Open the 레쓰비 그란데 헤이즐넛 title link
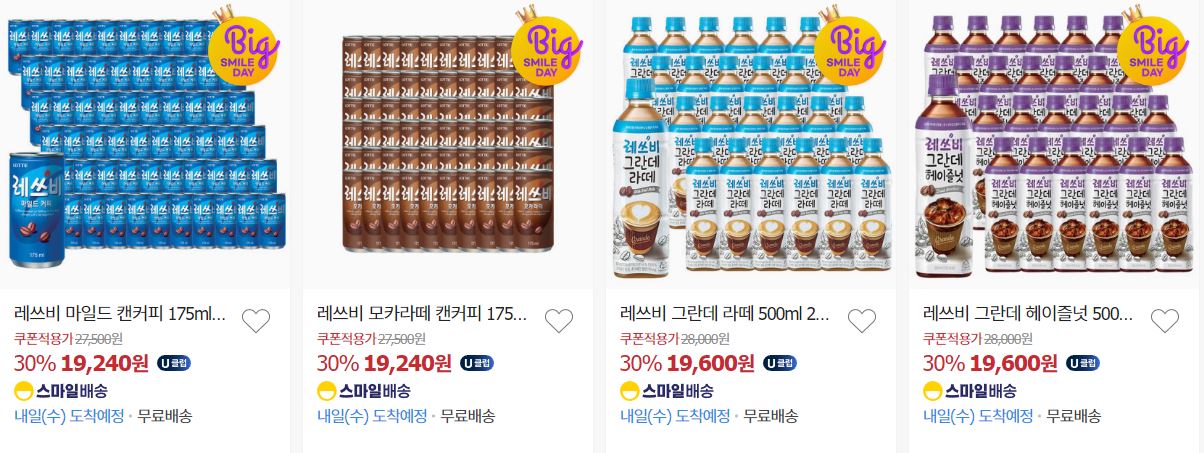The width and height of the screenshot is (1204, 453). pyautogui.click(x=1029, y=314)
